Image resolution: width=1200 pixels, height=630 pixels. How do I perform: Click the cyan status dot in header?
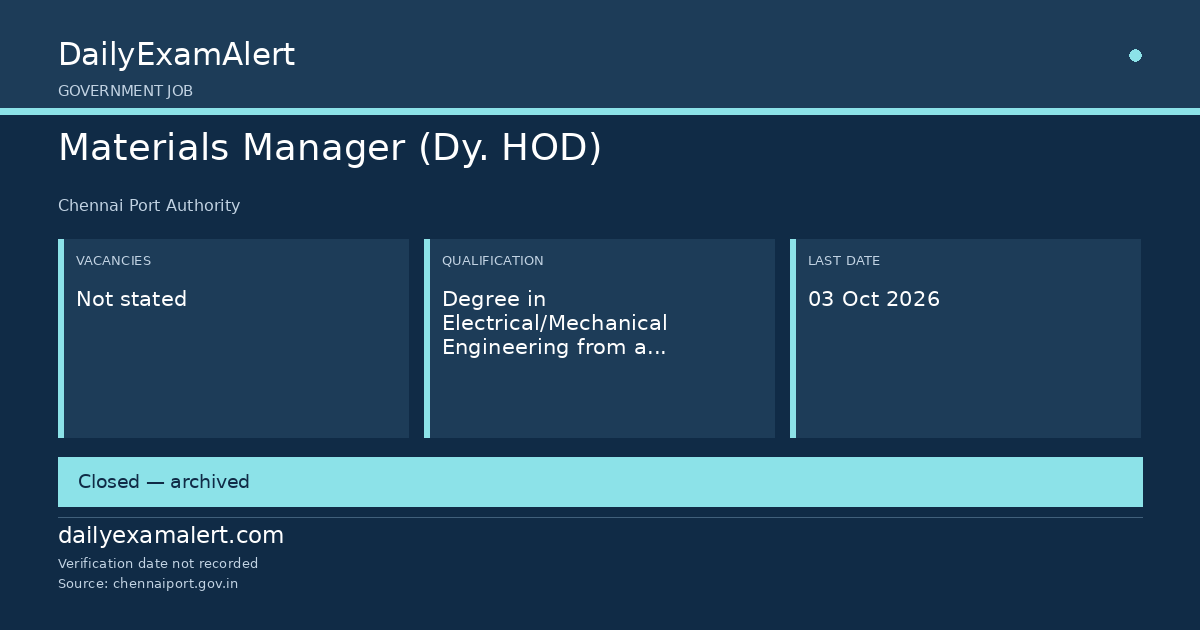[x=1135, y=56]
